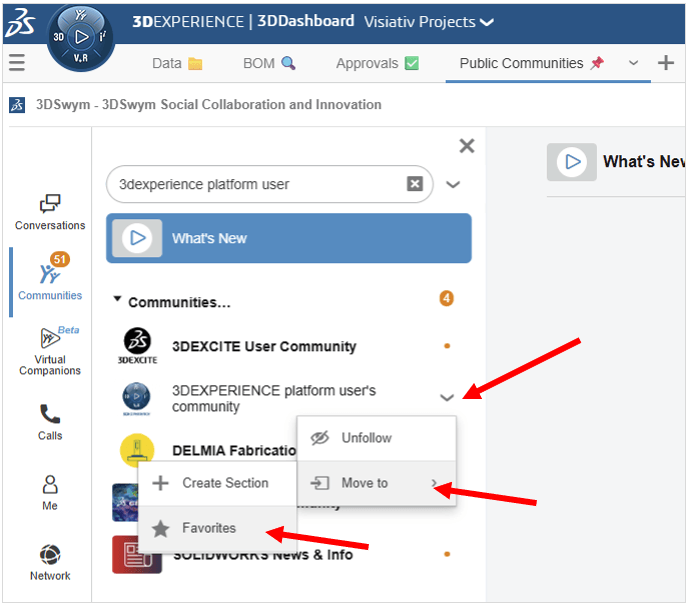Add a new dashboard tab
Image resolution: width=689 pixels, height=605 pixels.
666,63
